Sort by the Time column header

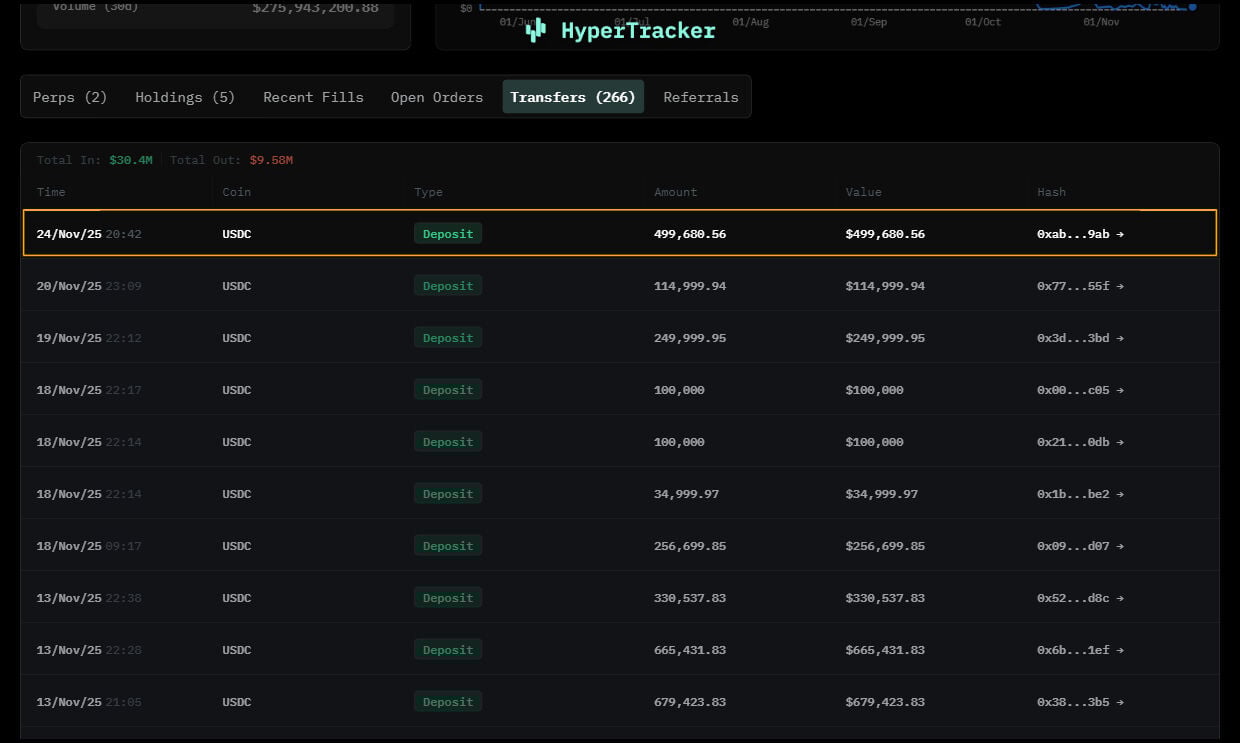point(51,191)
